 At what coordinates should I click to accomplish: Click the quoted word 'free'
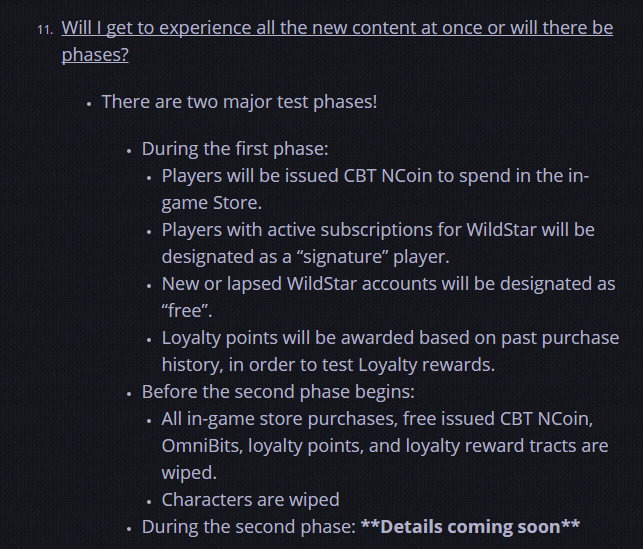[x=187, y=311]
